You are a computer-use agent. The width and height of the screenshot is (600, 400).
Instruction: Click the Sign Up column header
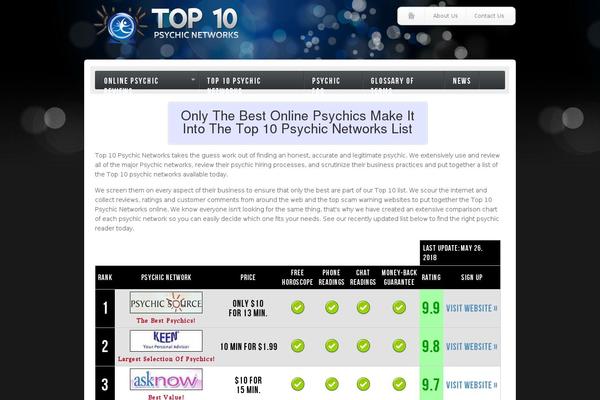click(471, 277)
